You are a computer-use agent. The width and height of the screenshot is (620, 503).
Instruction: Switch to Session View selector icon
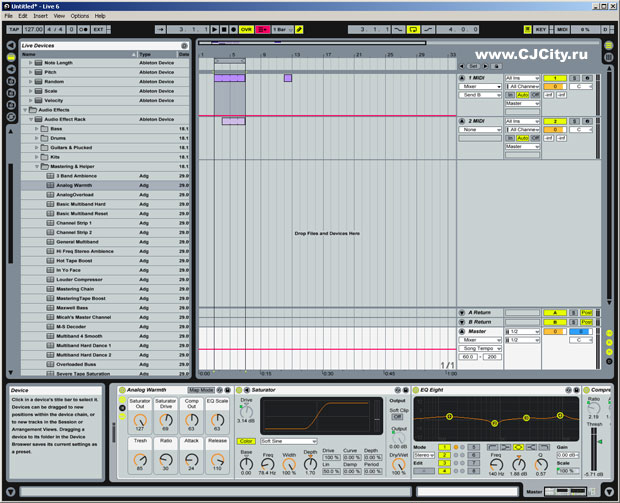pyautogui.click(x=609, y=57)
